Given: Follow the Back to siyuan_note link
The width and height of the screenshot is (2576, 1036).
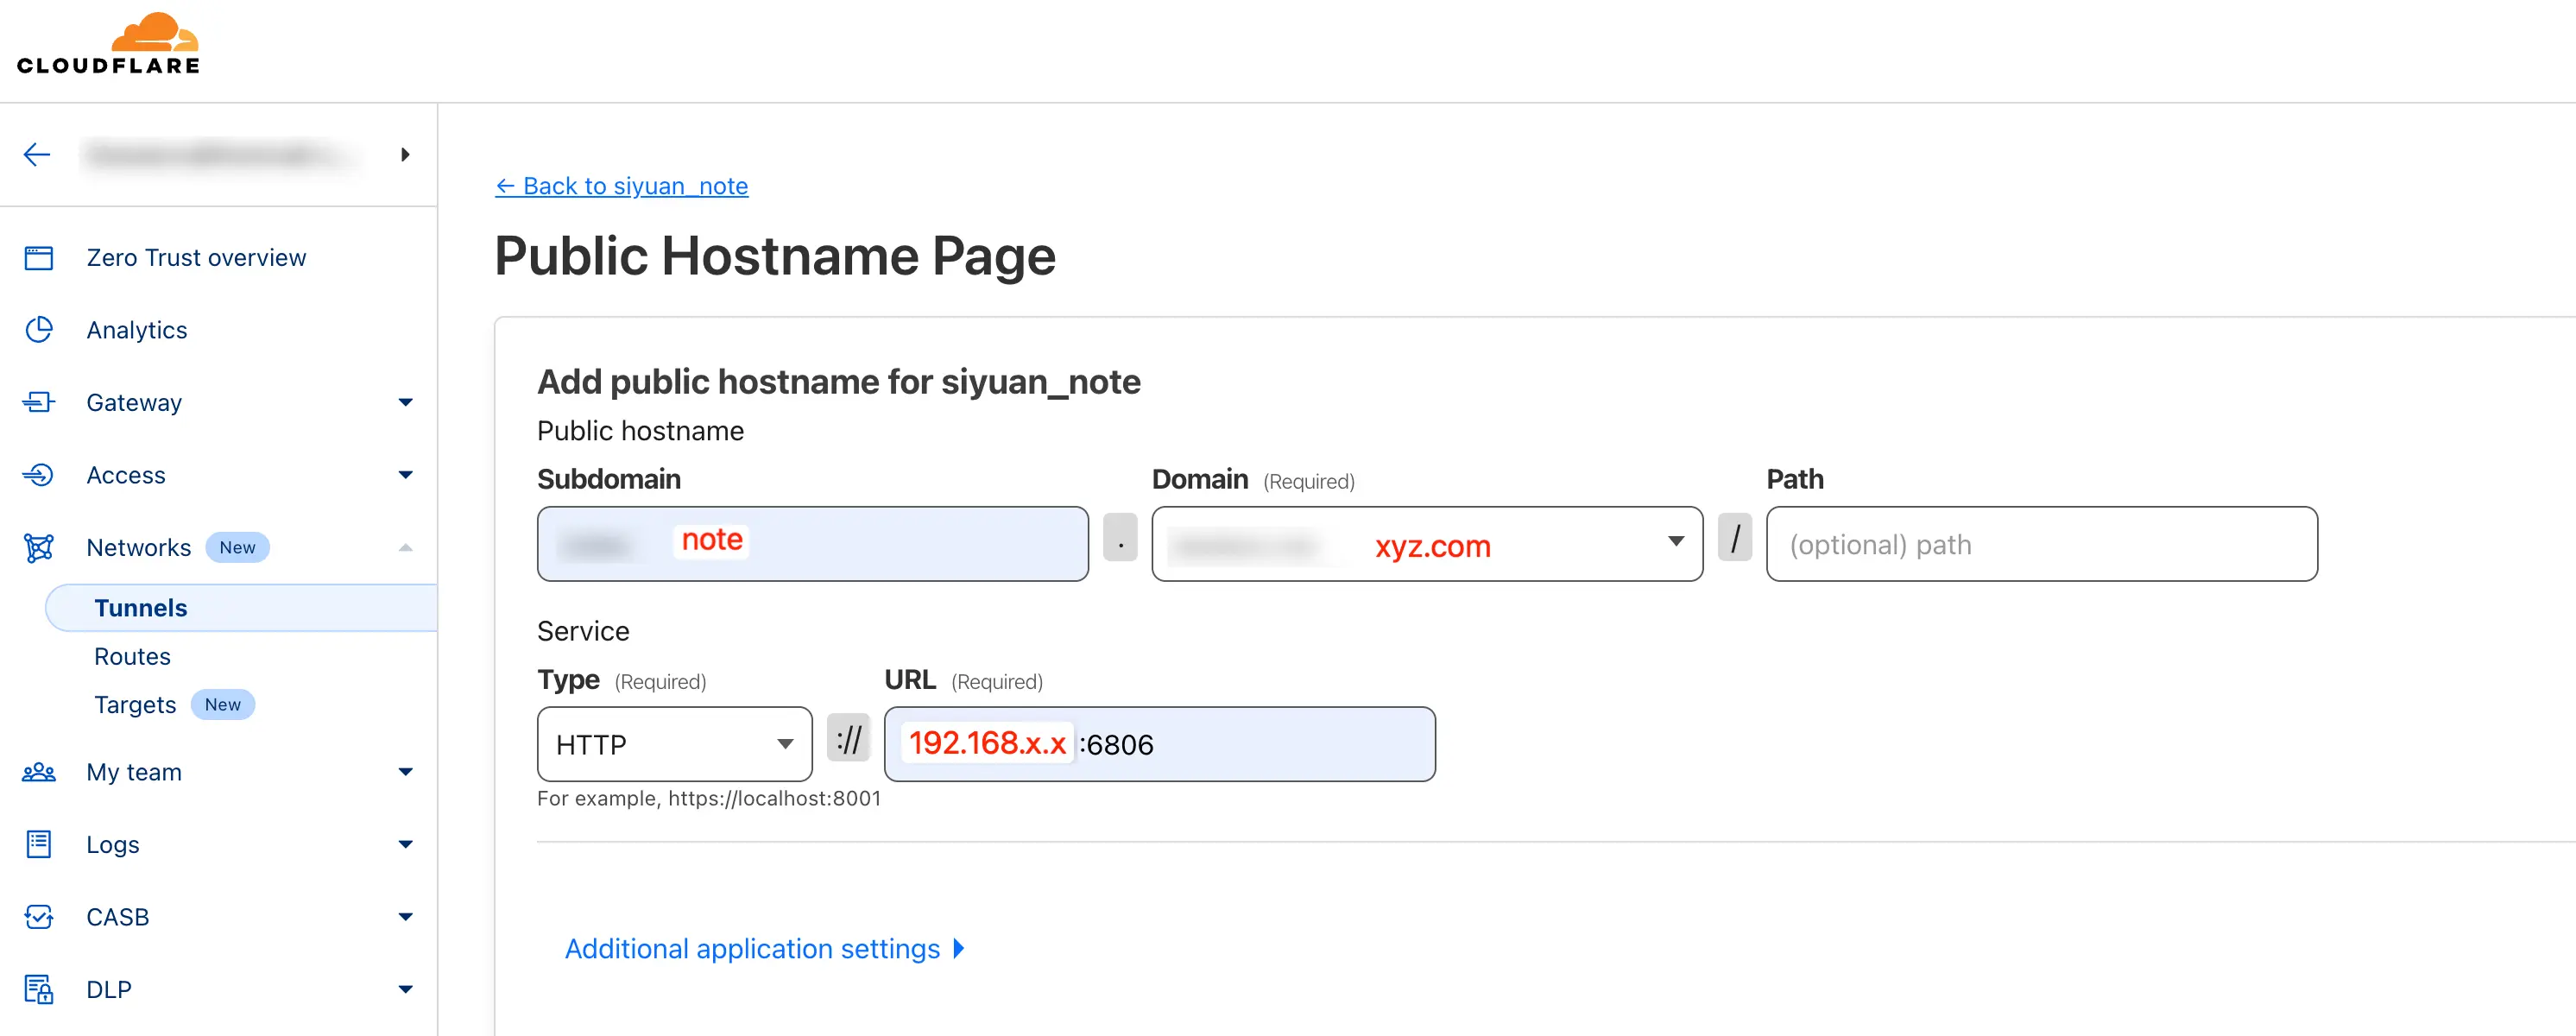Looking at the screenshot, I should pyautogui.click(x=621, y=186).
